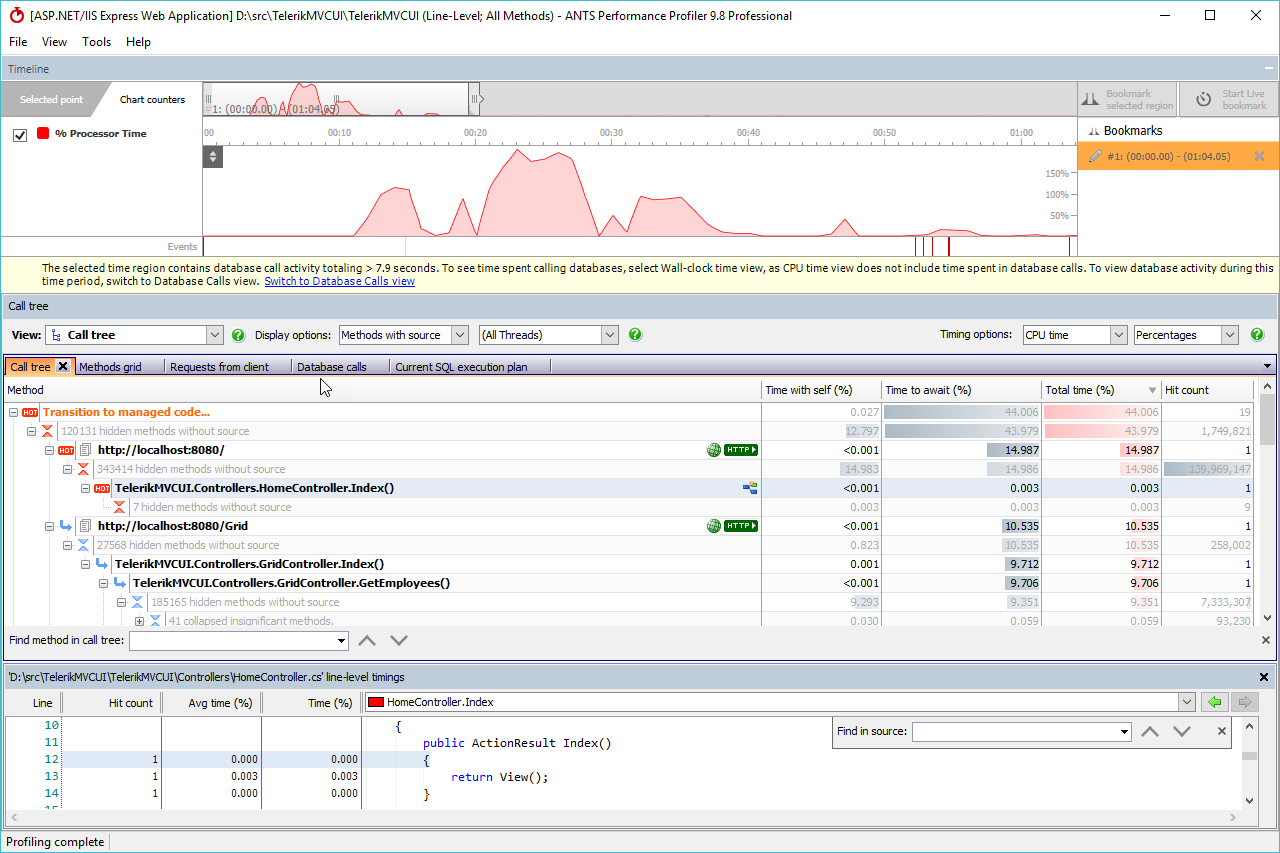Click the red % Processor Time color swatch
The image size is (1280, 853).
41,132
